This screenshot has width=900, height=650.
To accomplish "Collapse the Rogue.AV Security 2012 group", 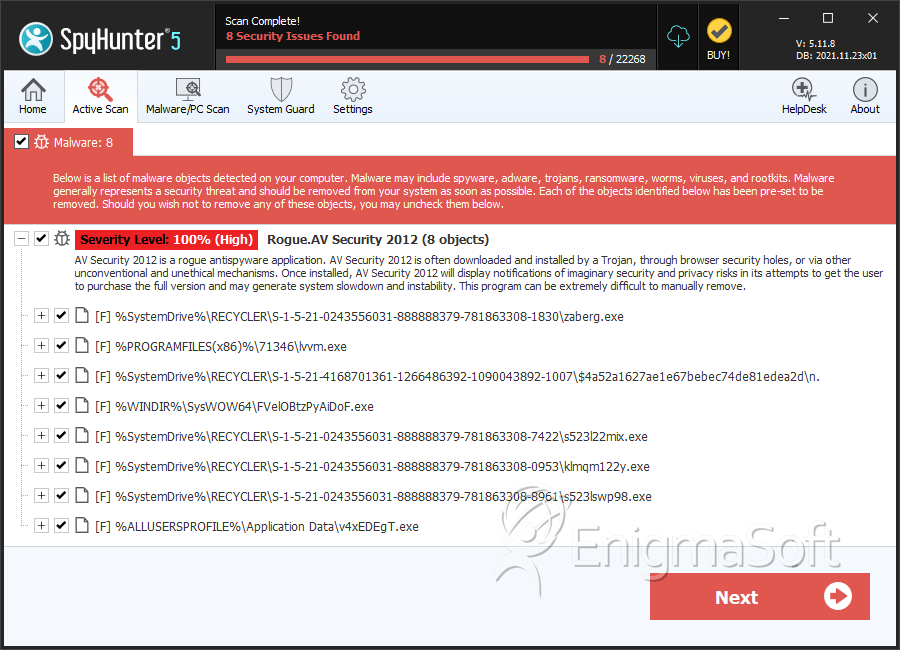I will [x=21, y=238].
